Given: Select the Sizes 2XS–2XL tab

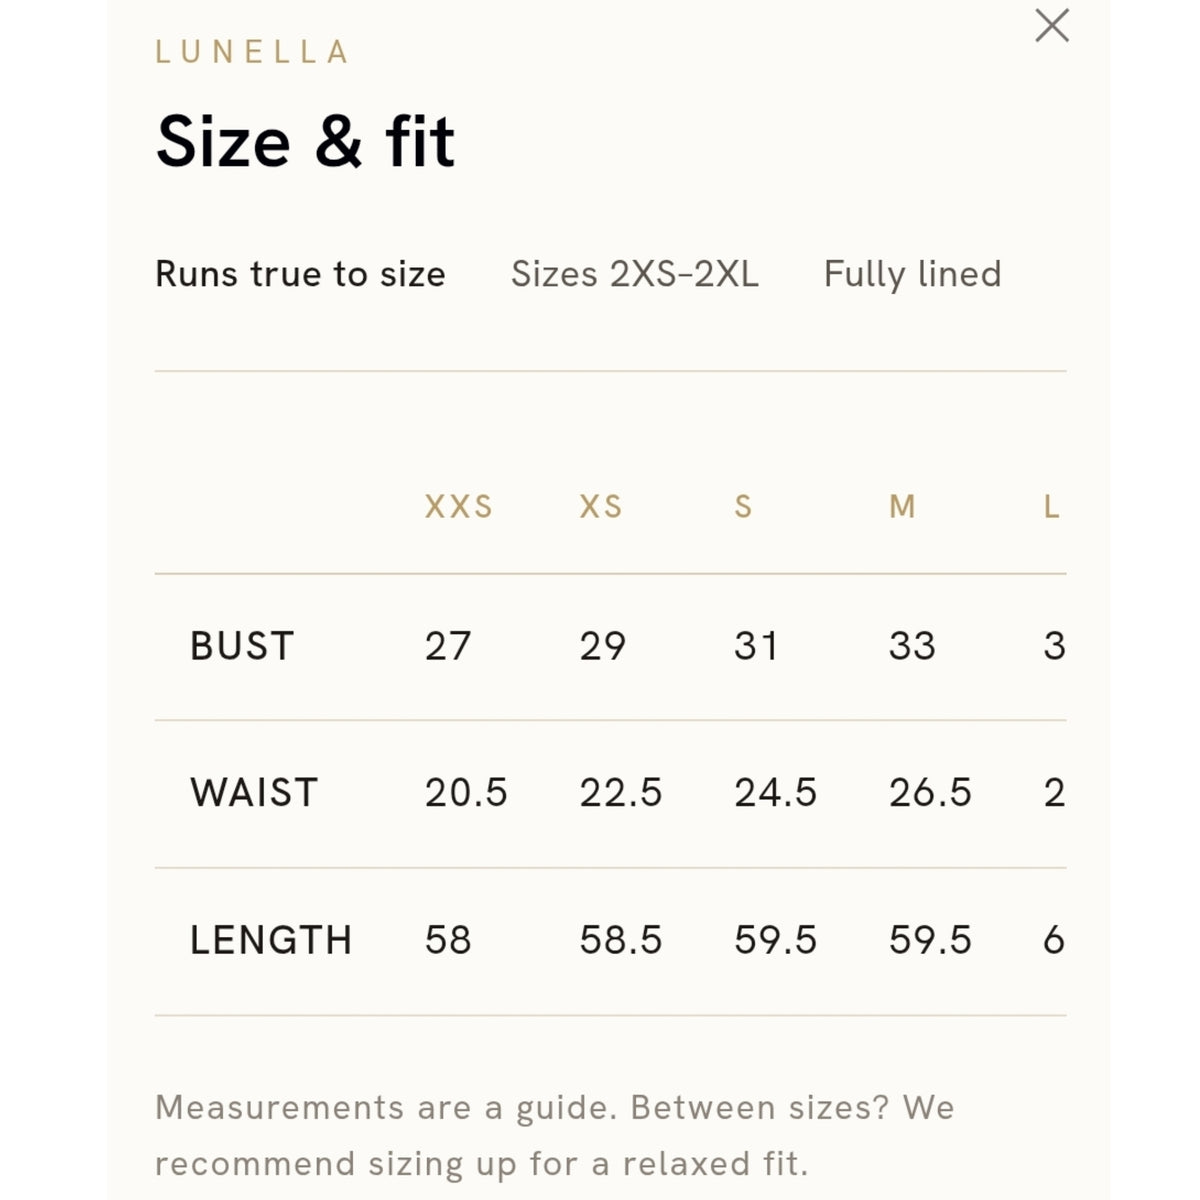Looking at the screenshot, I should pos(635,274).
